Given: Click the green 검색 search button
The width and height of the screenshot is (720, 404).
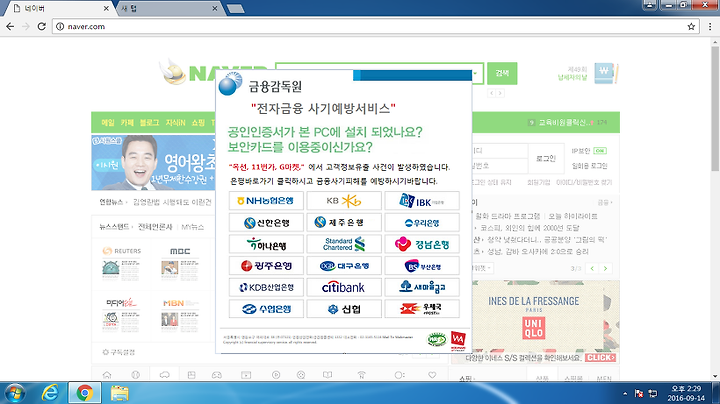Looking at the screenshot, I should tap(502, 73).
